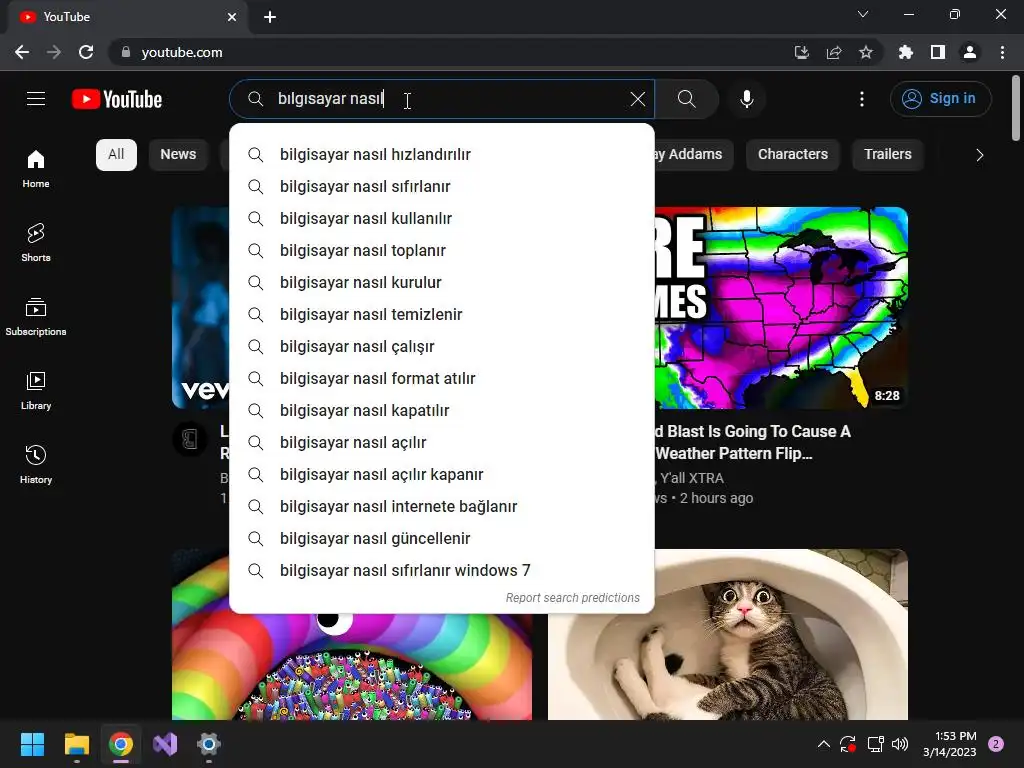Select the Characters filter chip

pyautogui.click(x=792, y=155)
